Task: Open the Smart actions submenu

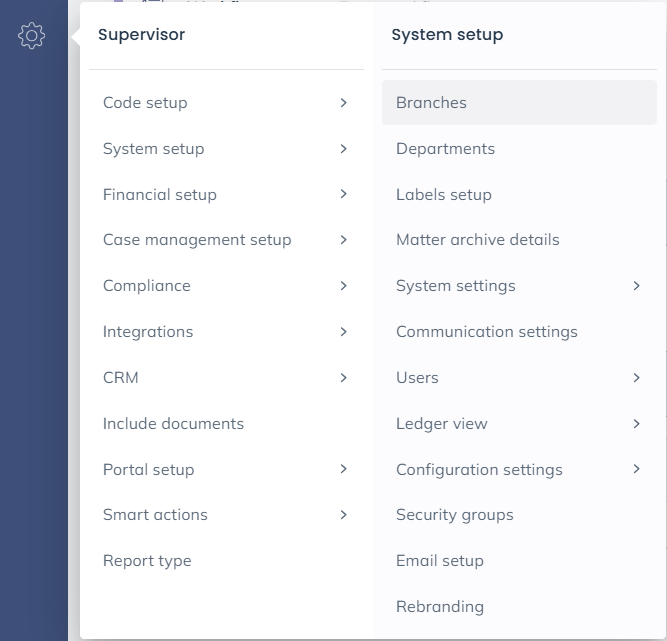Action: 155,515
